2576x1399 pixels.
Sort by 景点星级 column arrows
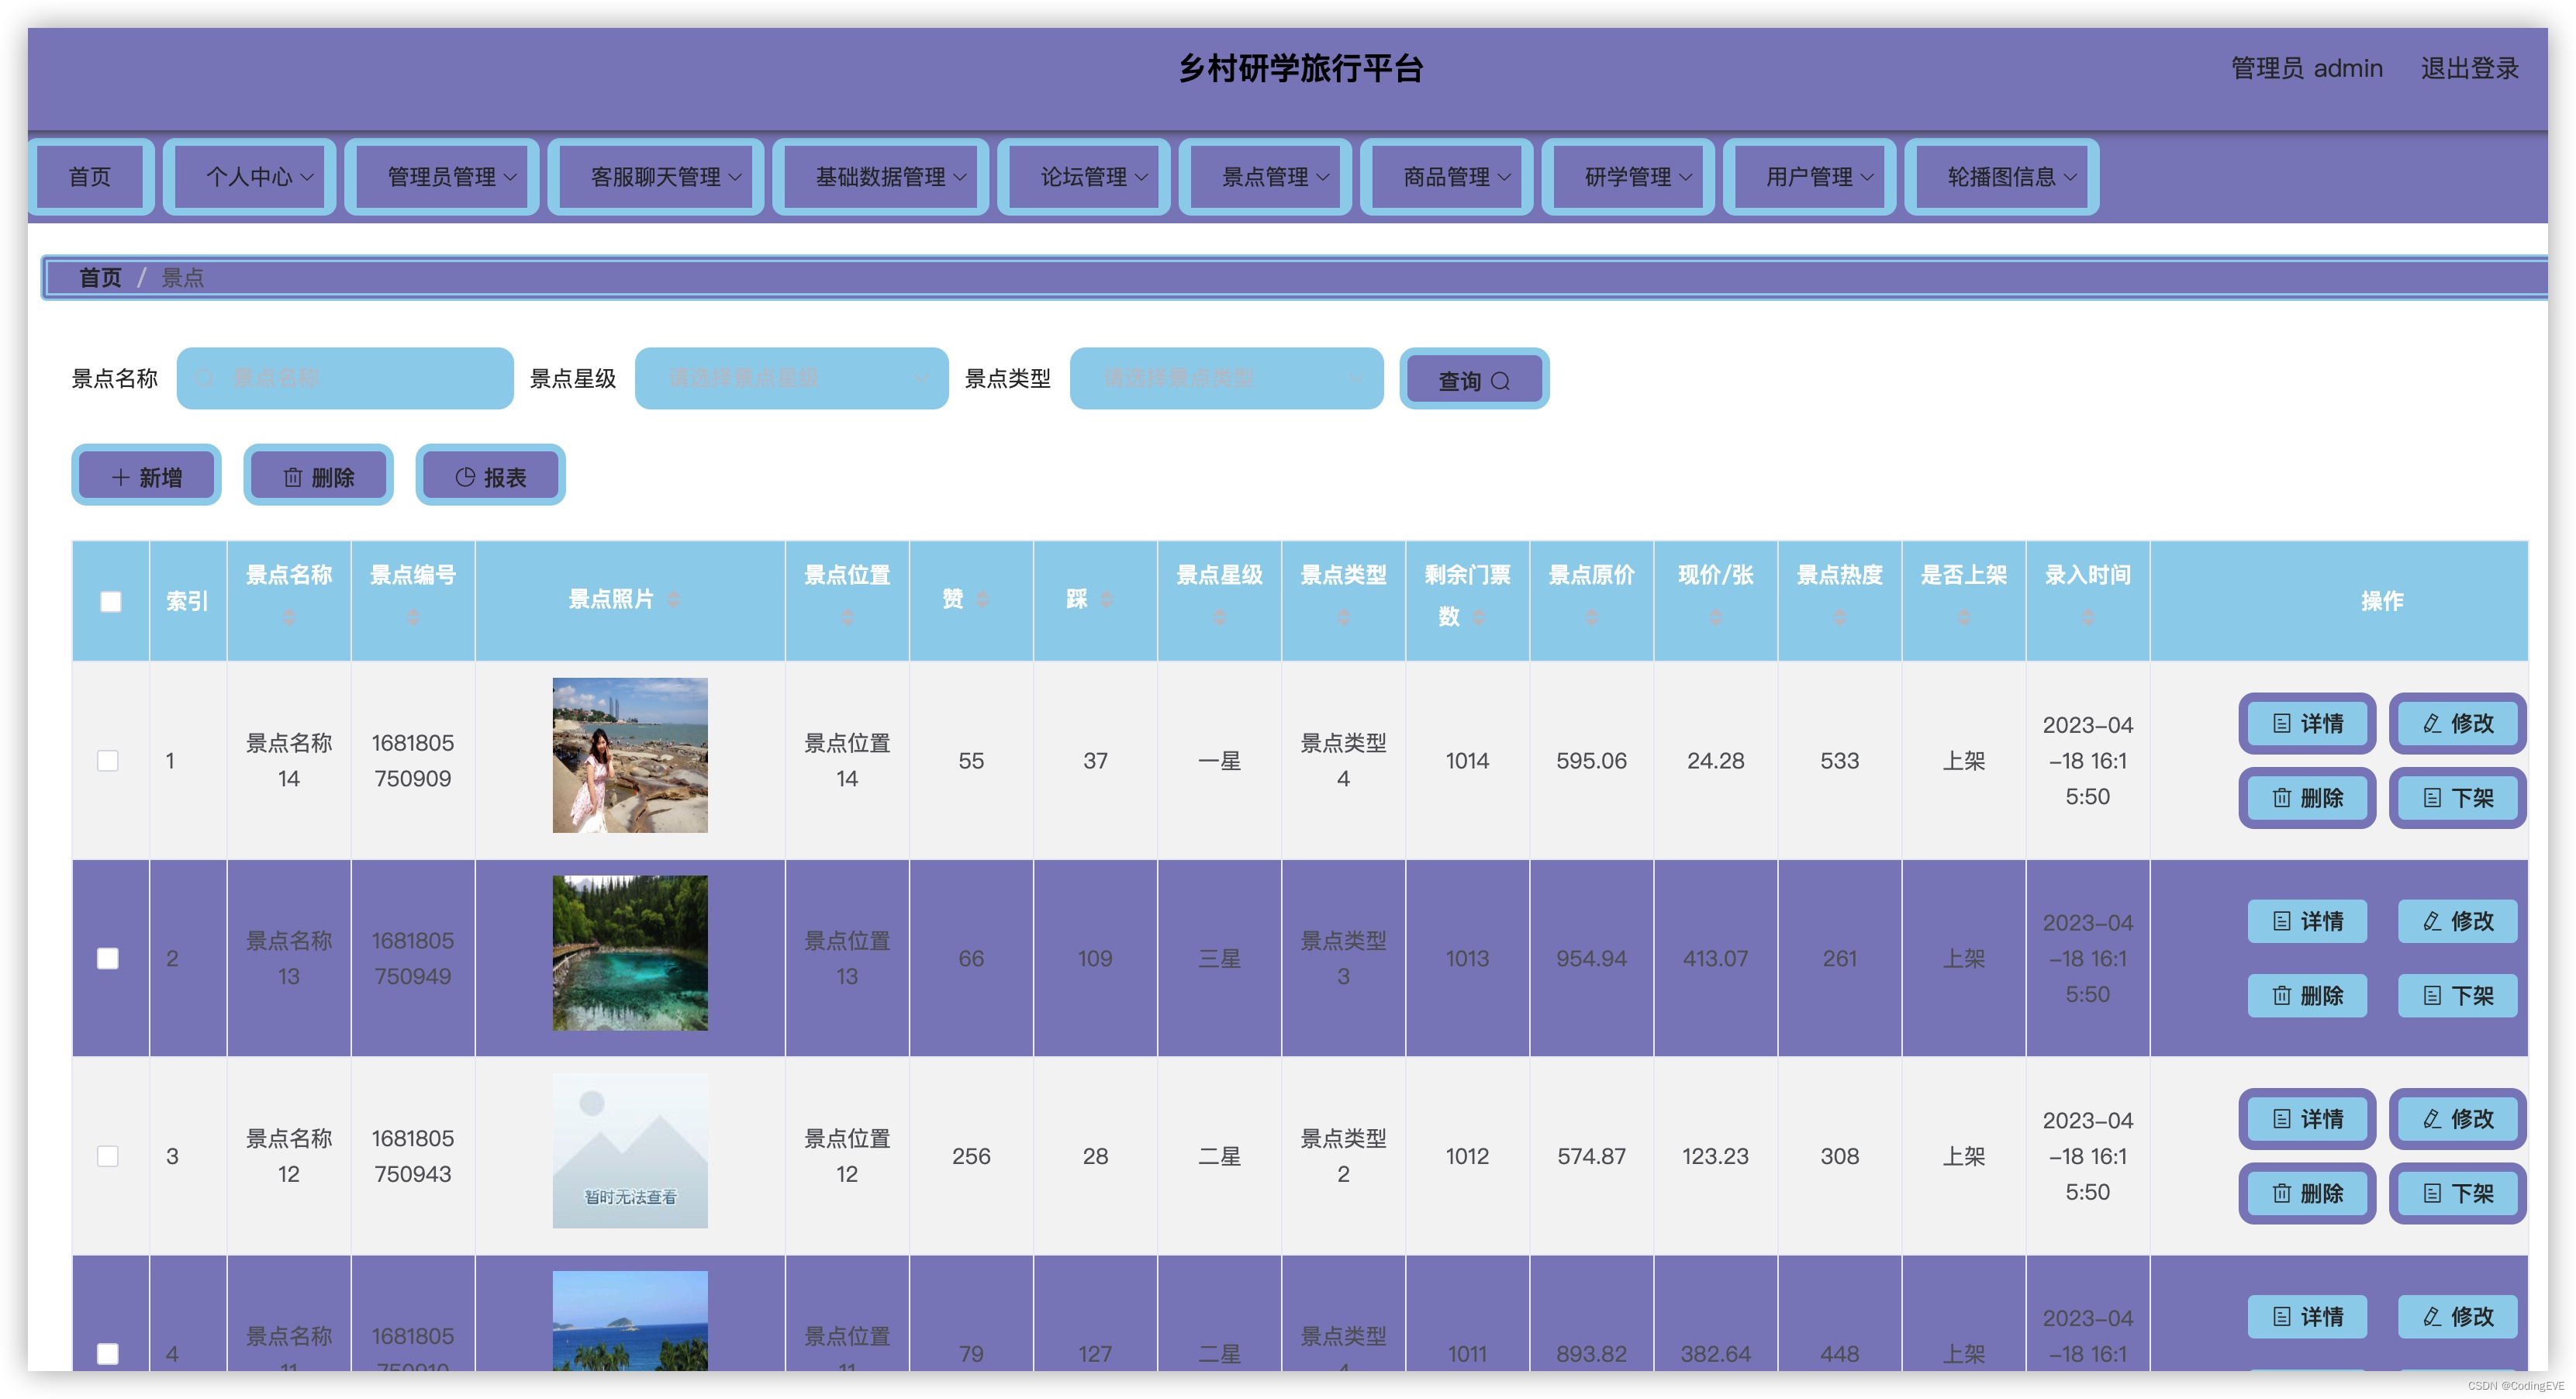1219,618
